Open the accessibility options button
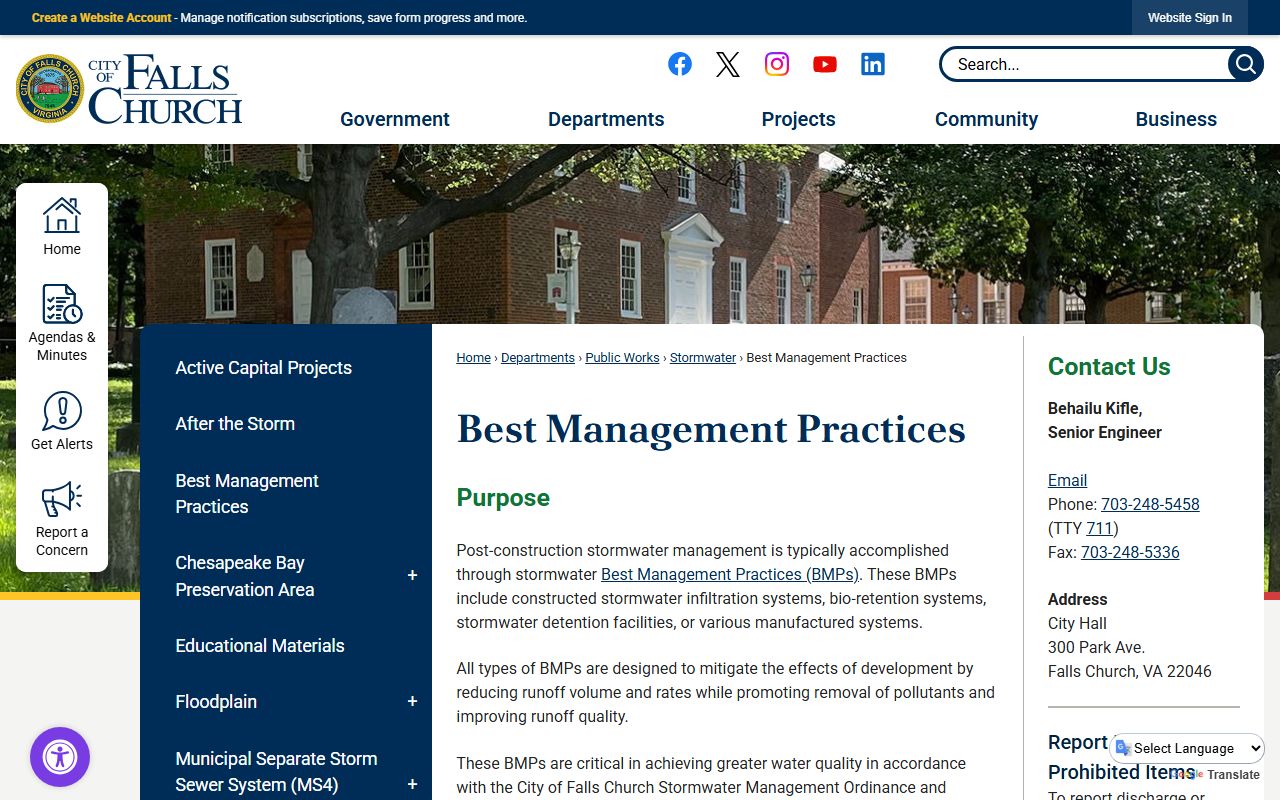The image size is (1280, 800). click(x=60, y=757)
